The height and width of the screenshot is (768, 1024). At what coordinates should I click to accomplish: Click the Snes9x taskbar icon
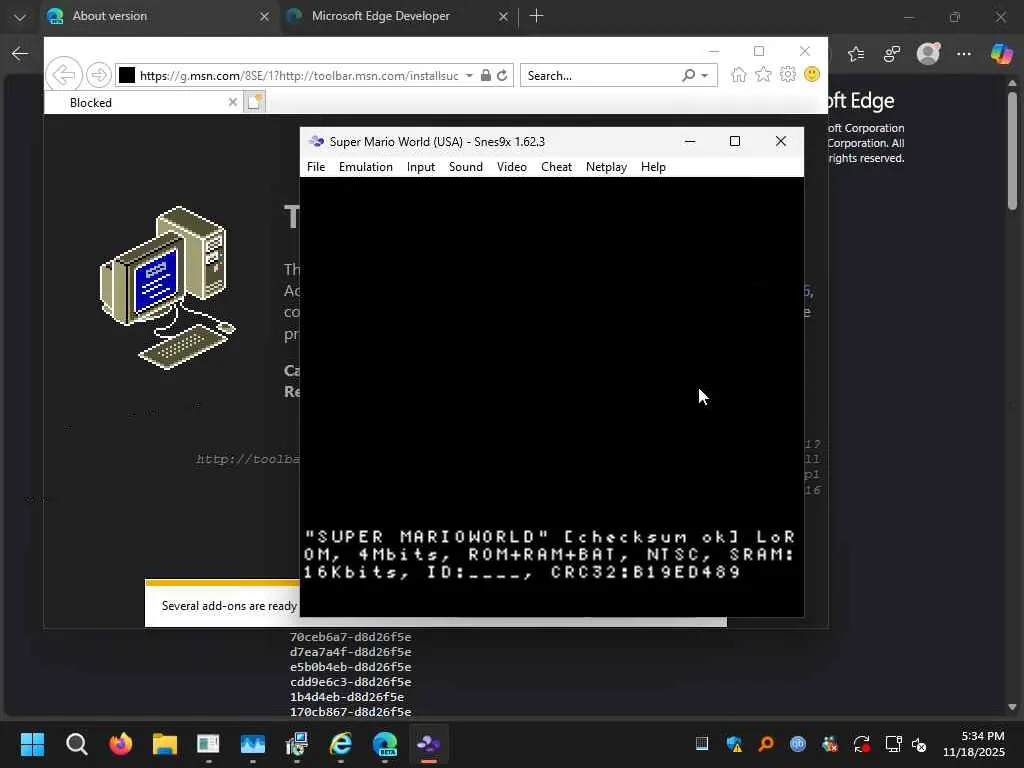point(428,744)
